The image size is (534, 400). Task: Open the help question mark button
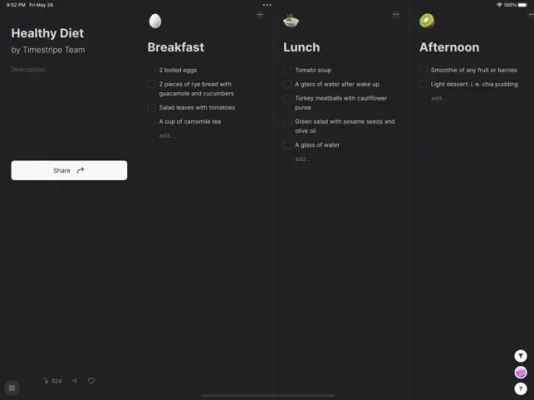(x=520, y=388)
